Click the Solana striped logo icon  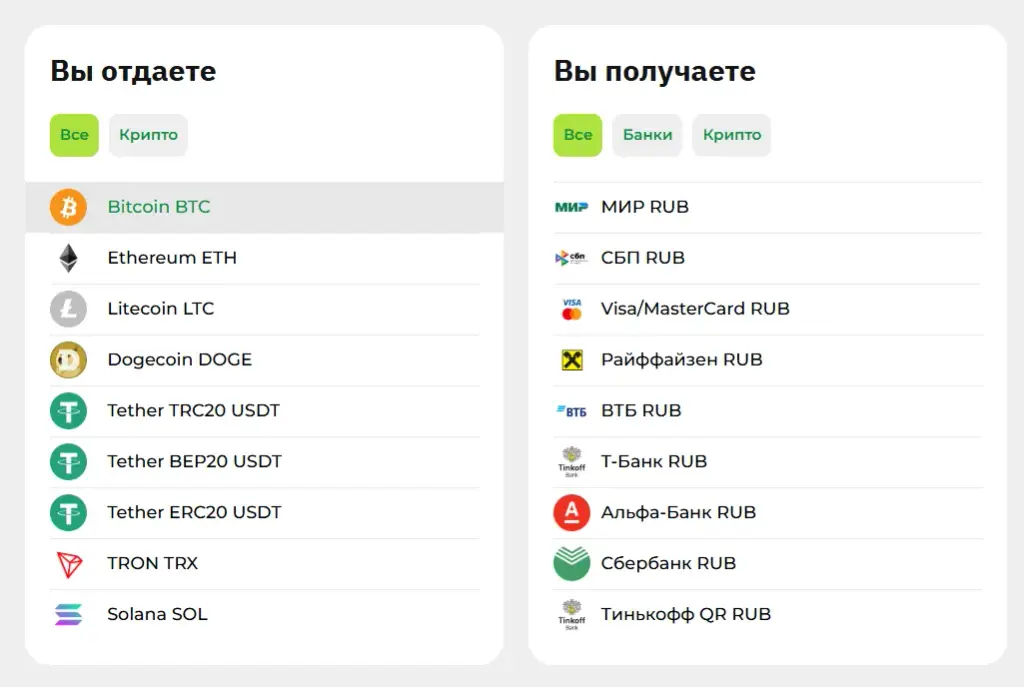(69, 615)
